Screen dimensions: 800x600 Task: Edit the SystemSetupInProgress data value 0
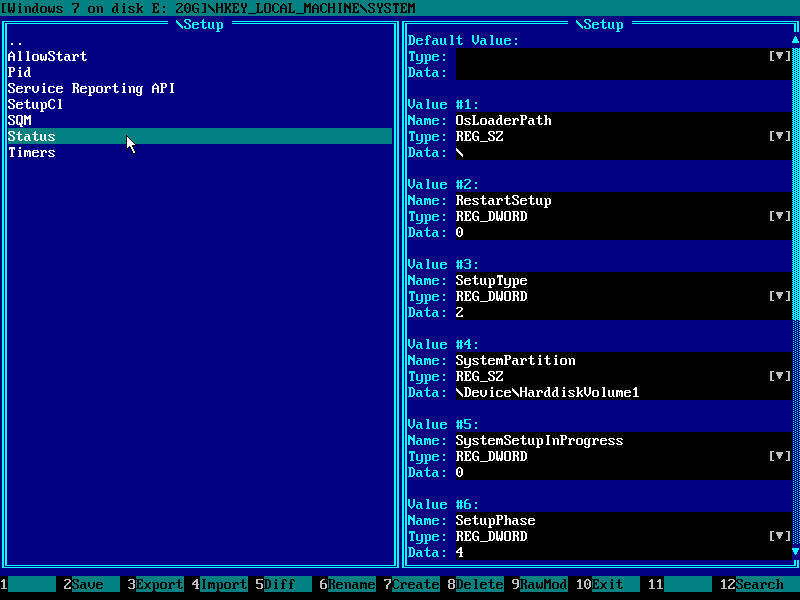(623, 472)
